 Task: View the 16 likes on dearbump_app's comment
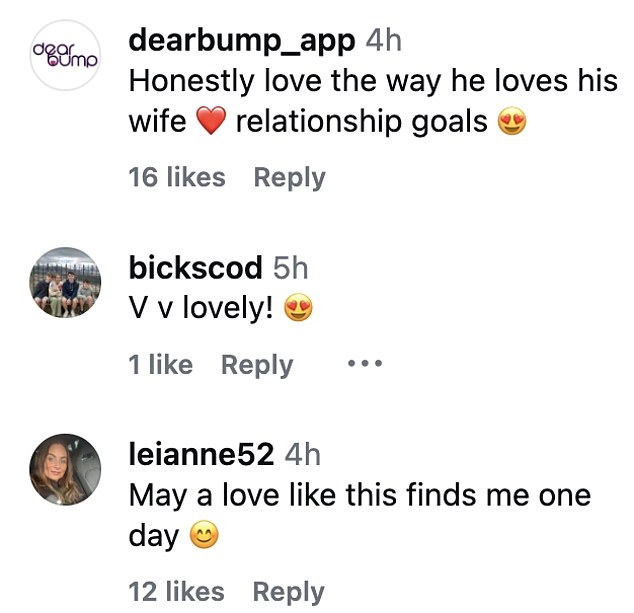pos(177,177)
